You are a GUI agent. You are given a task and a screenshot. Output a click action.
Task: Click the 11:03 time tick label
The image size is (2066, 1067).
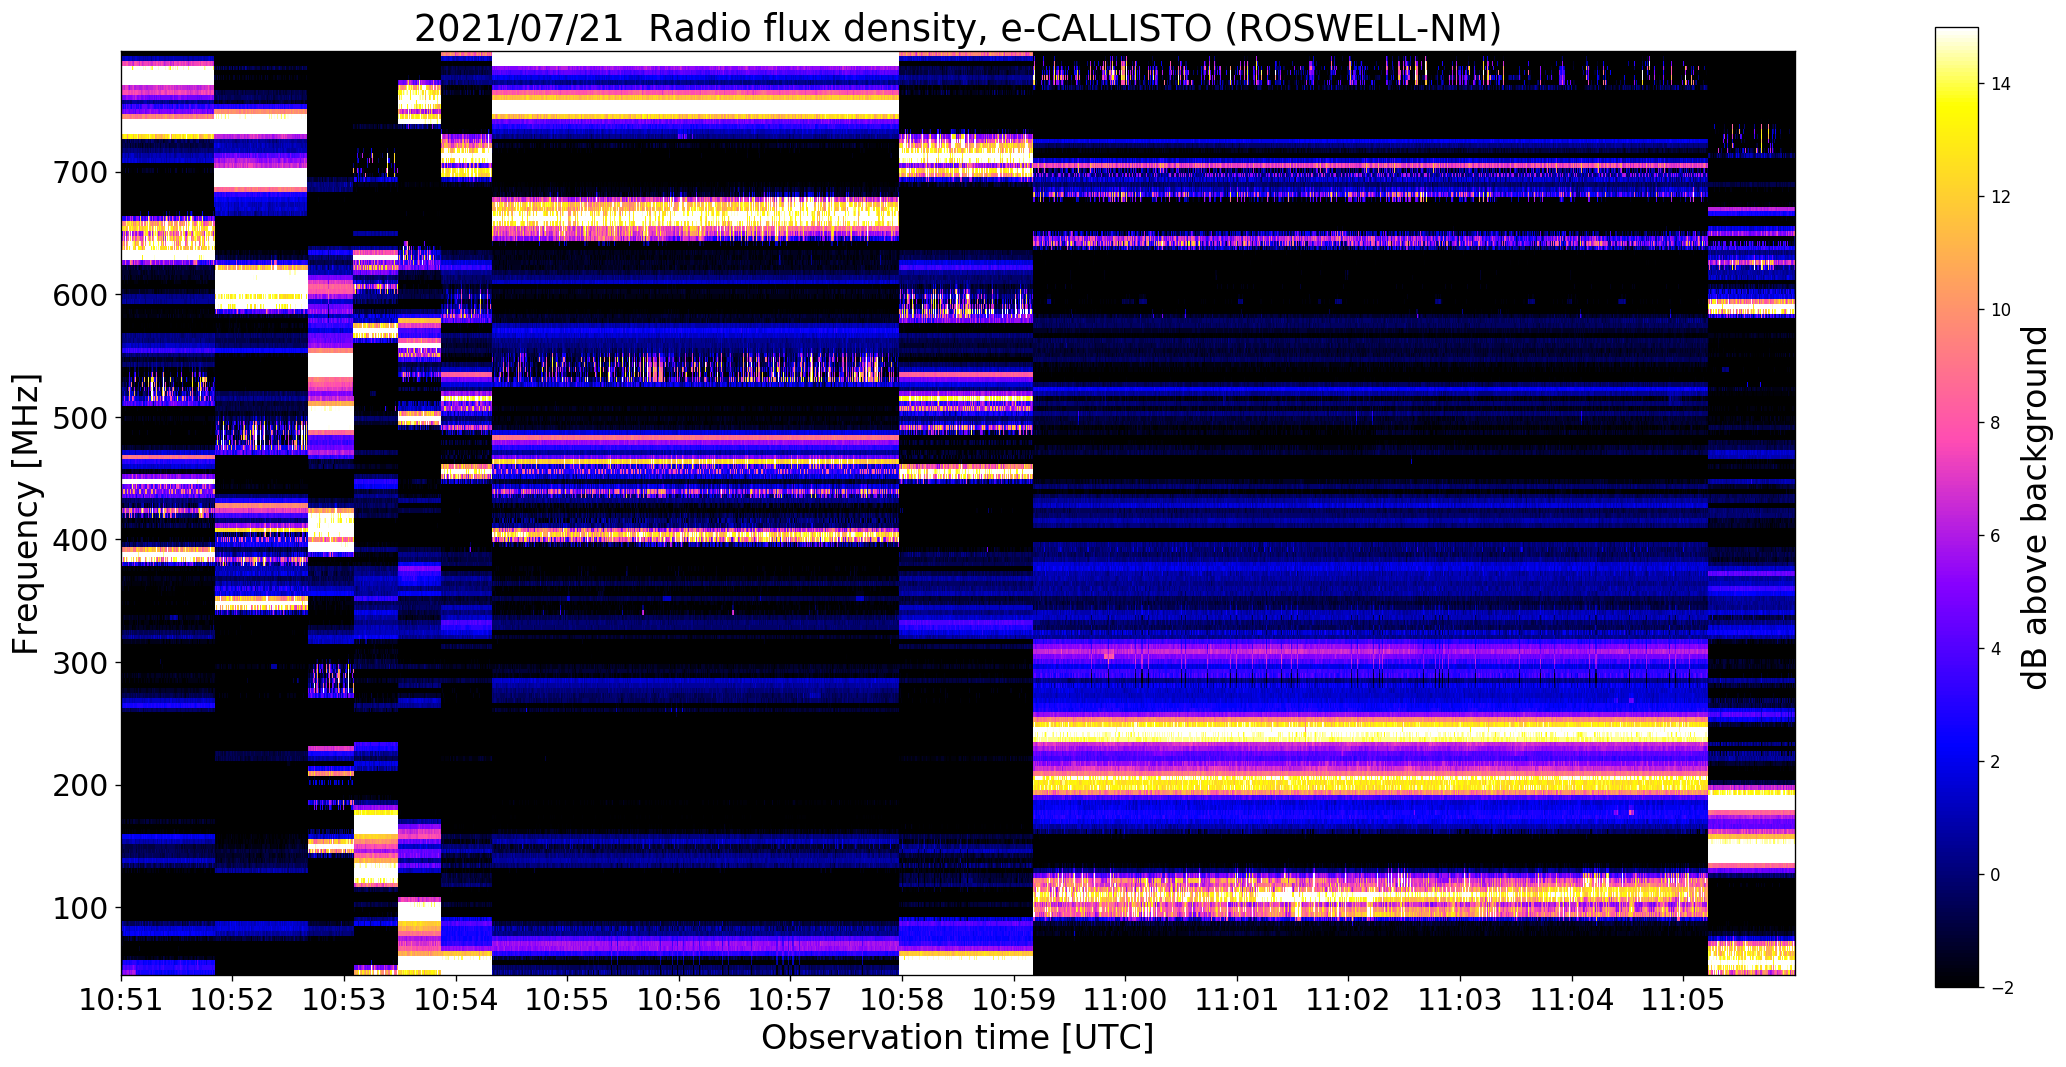click(1461, 1001)
